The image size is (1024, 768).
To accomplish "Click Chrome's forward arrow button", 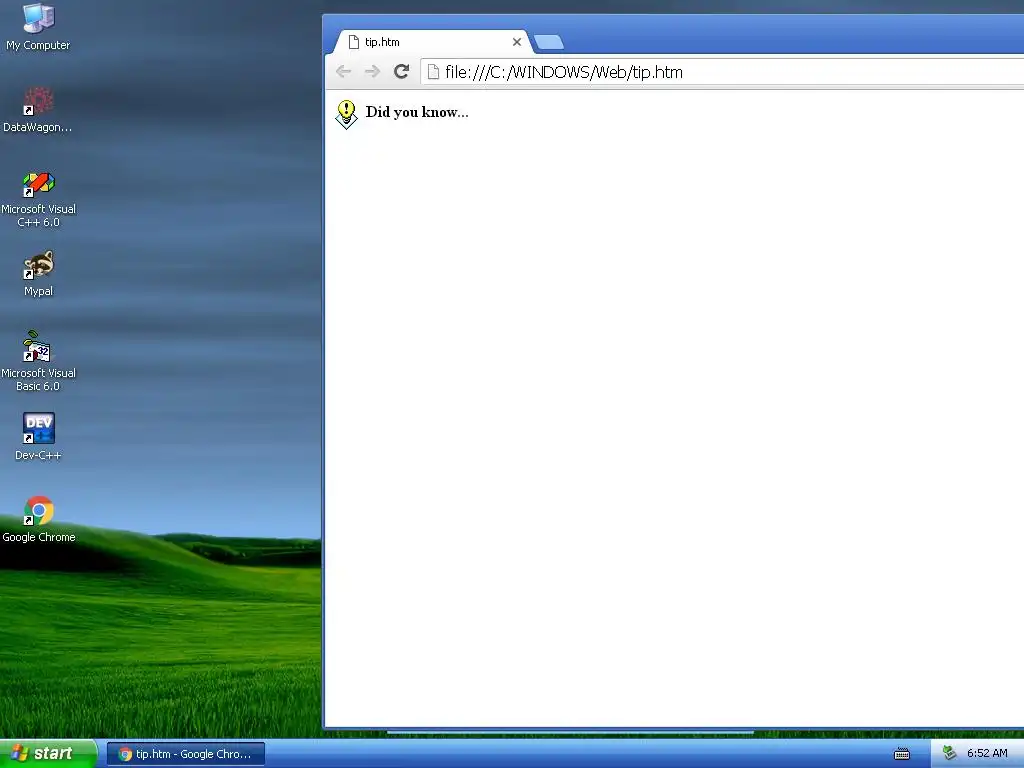I will [372, 72].
